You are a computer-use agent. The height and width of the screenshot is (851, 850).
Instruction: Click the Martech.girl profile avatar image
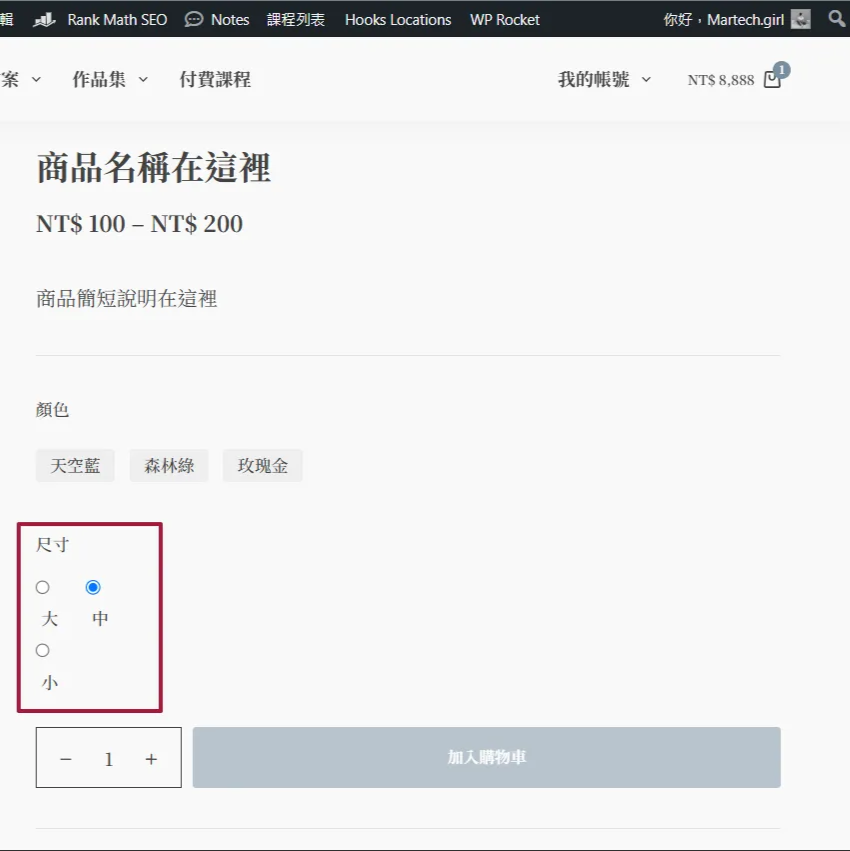pyautogui.click(x=800, y=18)
